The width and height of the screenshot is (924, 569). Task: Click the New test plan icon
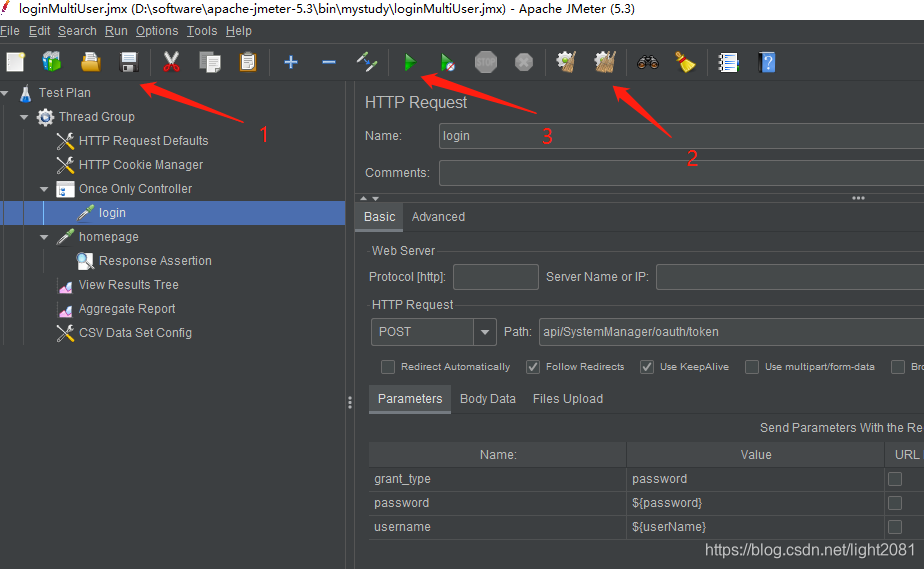click(15, 62)
